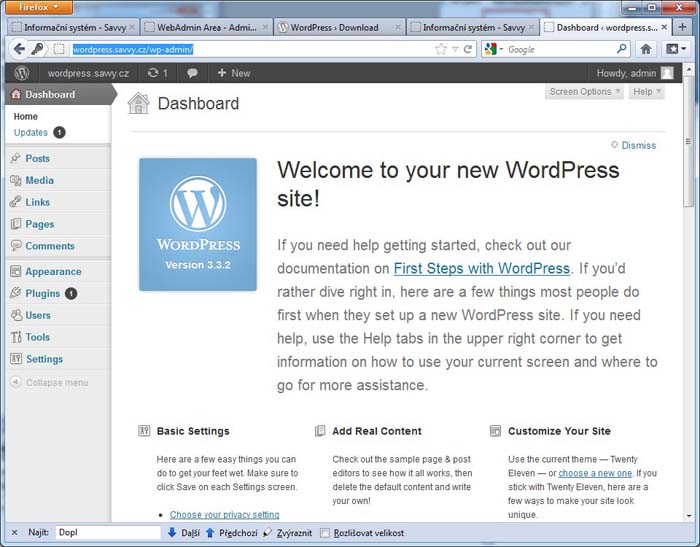Close the current Dashboard tab
This screenshot has height=547, width=700.
pyautogui.click(x=664, y=27)
